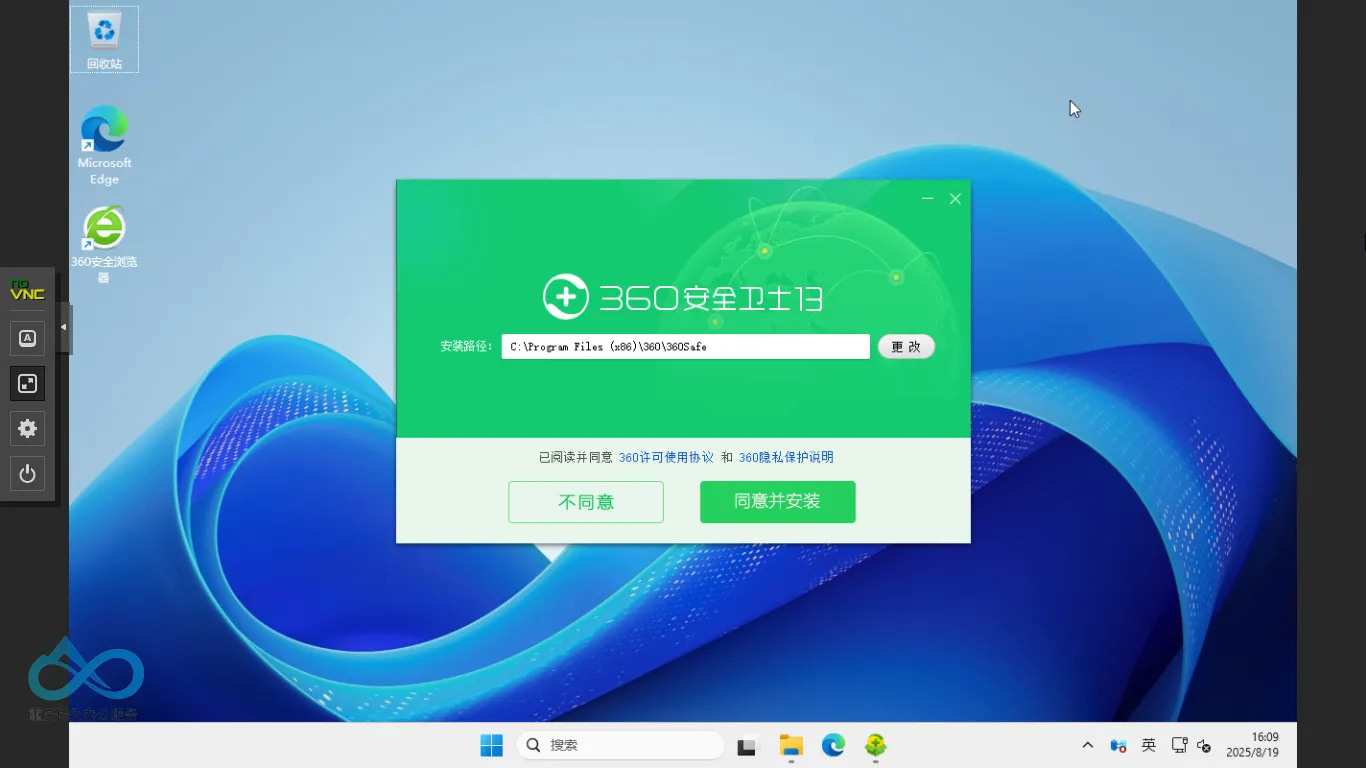Click the 已阅读并同意 text
The width and height of the screenshot is (1366, 768).
coord(575,457)
